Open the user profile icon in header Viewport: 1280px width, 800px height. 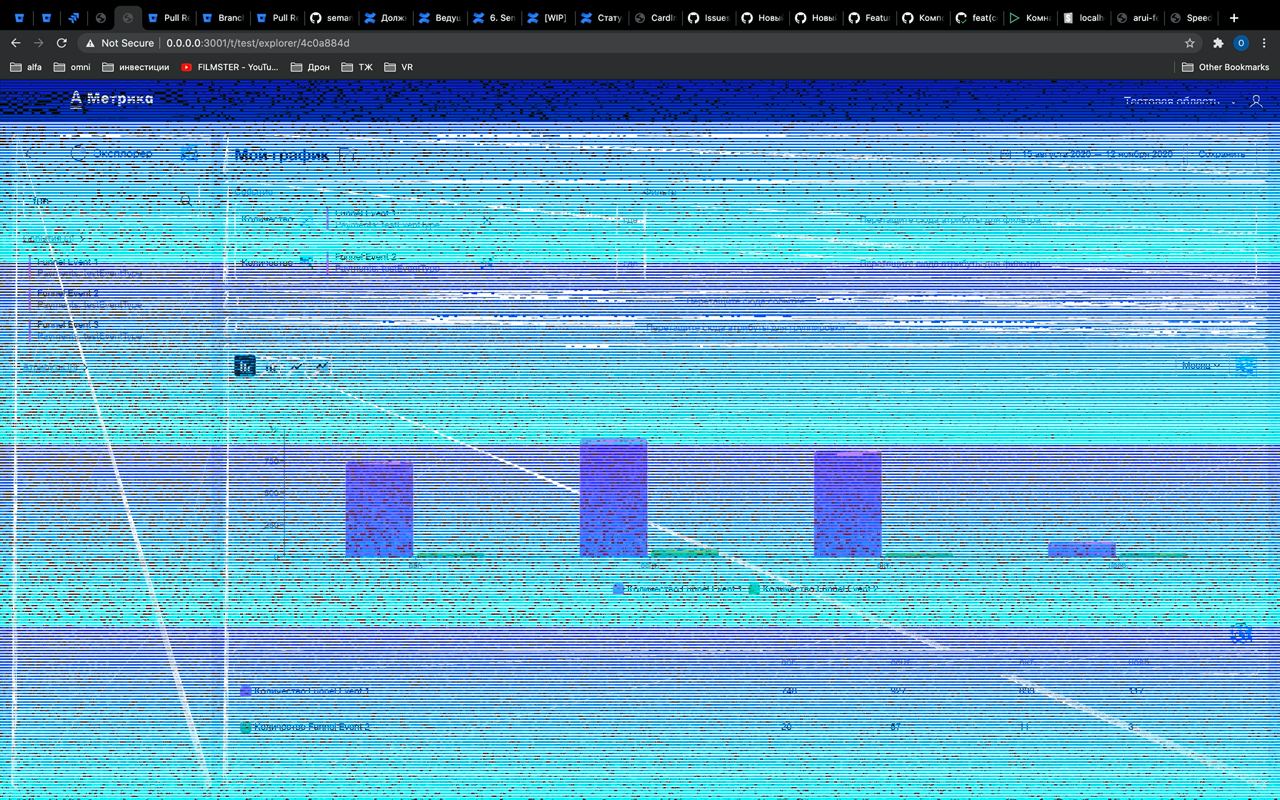coord(1256,101)
